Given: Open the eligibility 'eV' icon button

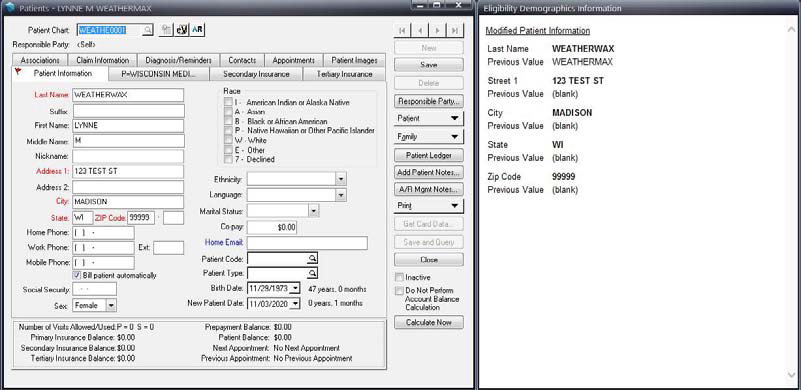Looking at the screenshot, I should (x=181, y=30).
